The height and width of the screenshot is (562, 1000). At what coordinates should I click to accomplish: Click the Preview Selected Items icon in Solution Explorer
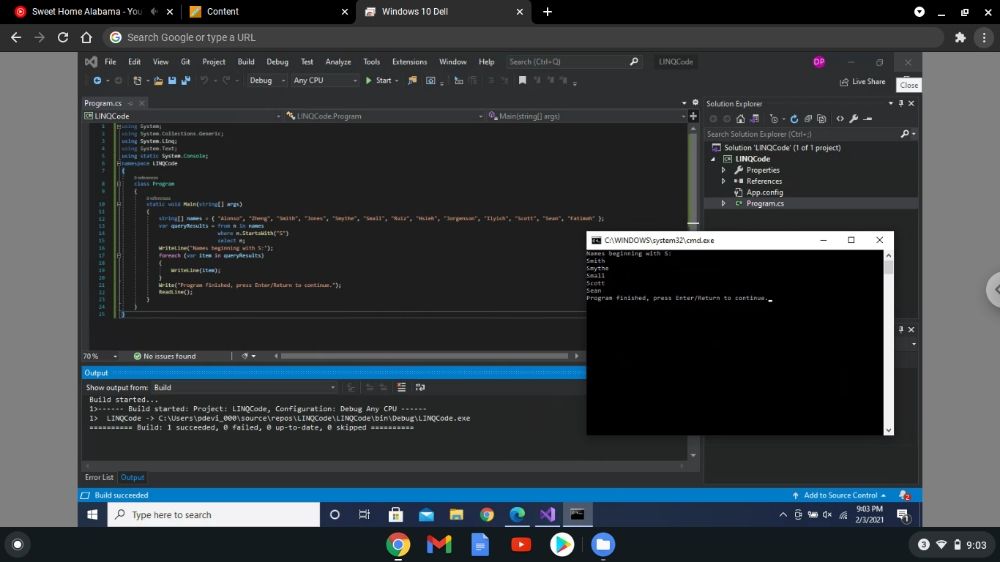[x=867, y=119]
